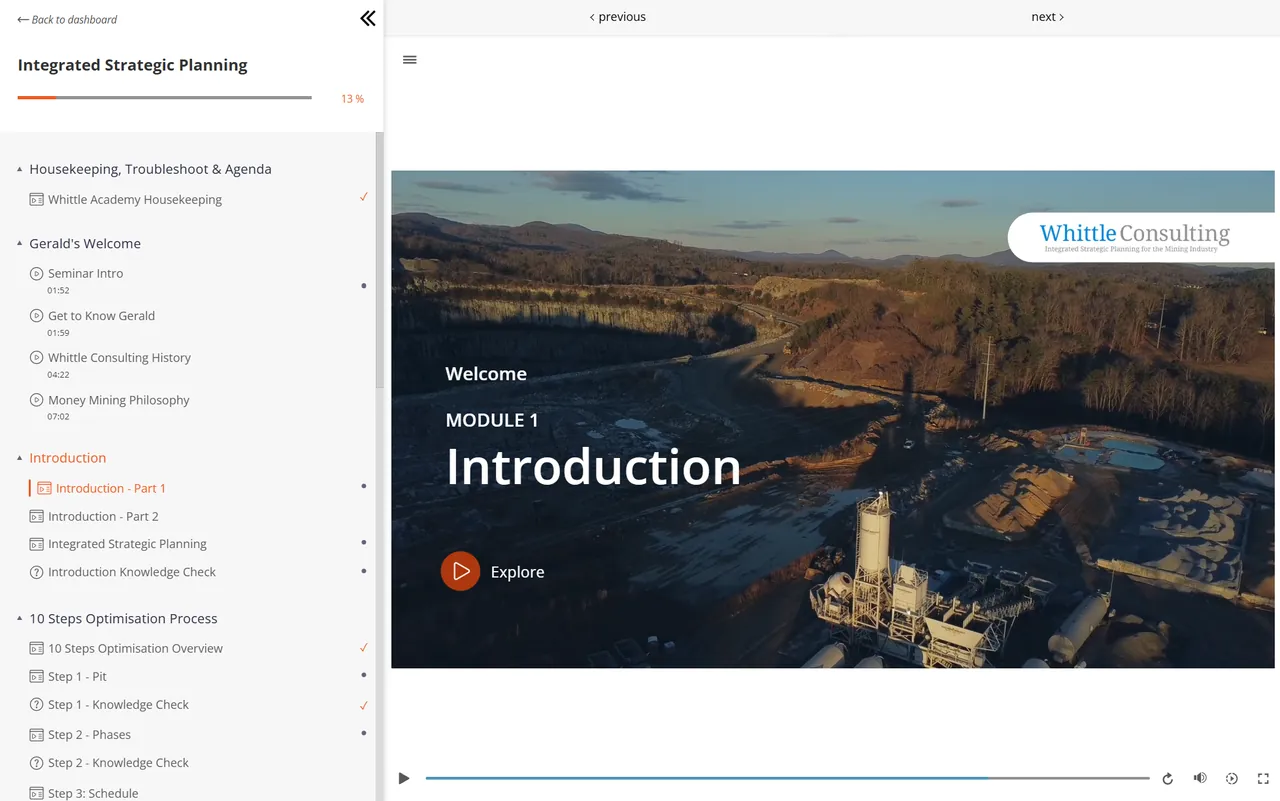The height and width of the screenshot is (801, 1280).
Task: Open Step 3: Schedule lesson
Action: 93,793
